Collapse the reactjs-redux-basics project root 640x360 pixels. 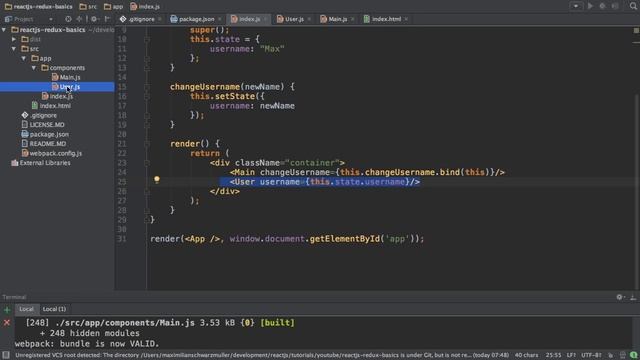pyautogui.click(x=4, y=30)
